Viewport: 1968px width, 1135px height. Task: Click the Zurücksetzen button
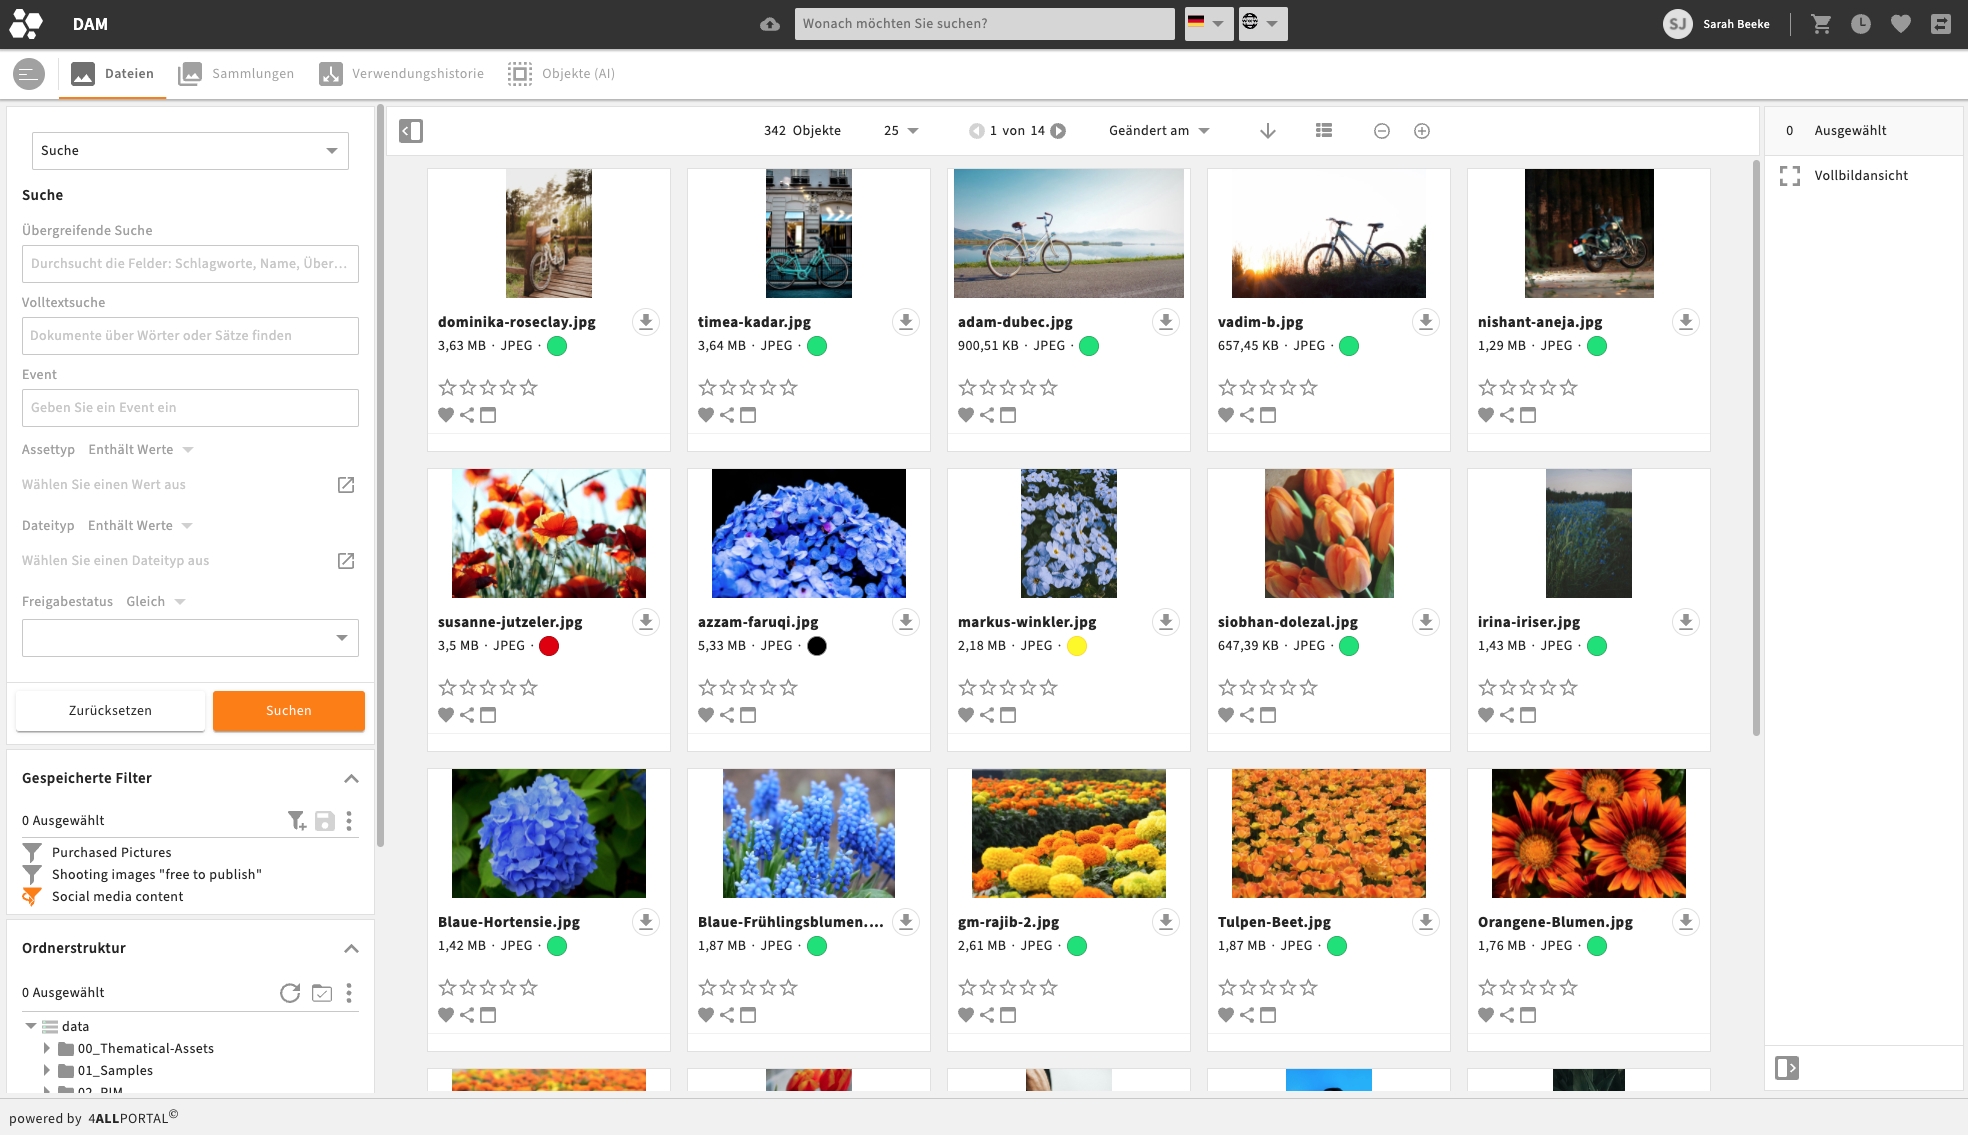pyautogui.click(x=110, y=711)
